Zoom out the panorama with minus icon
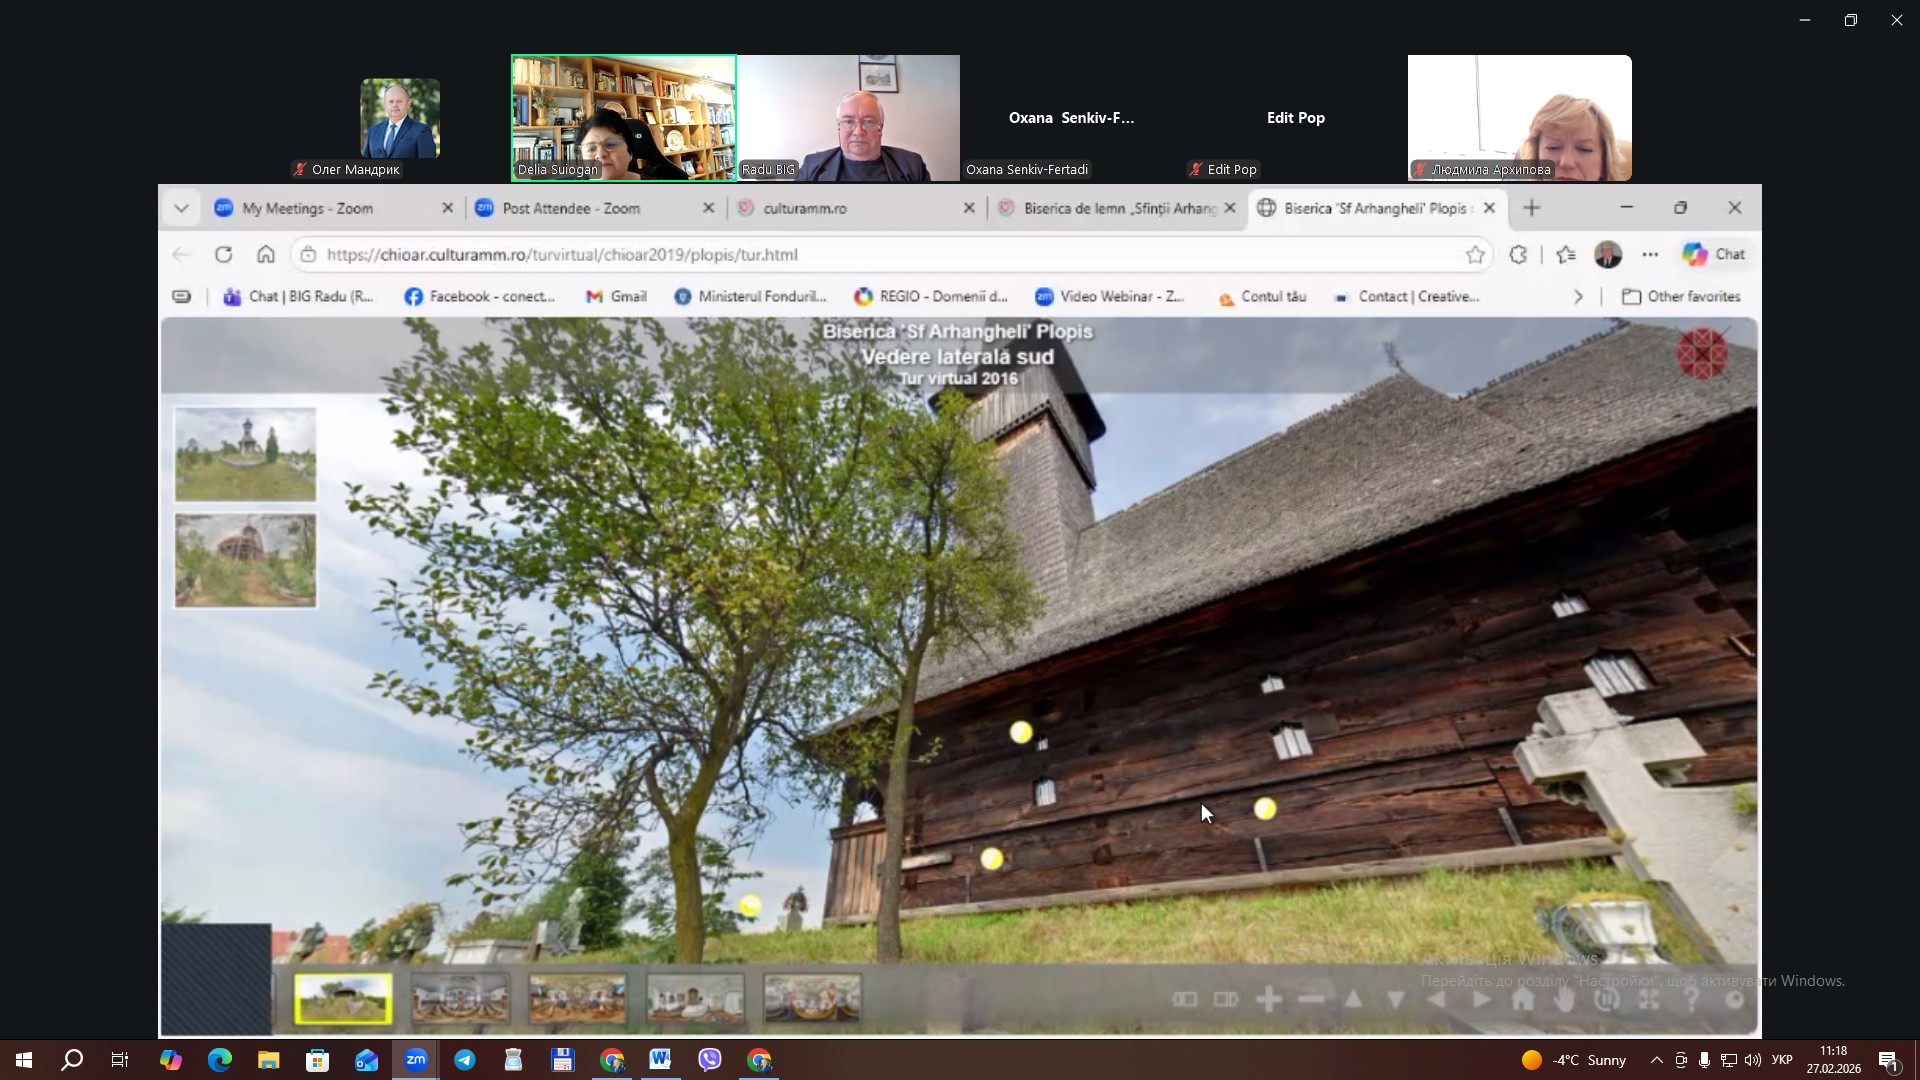 click(x=1311, y=999)
